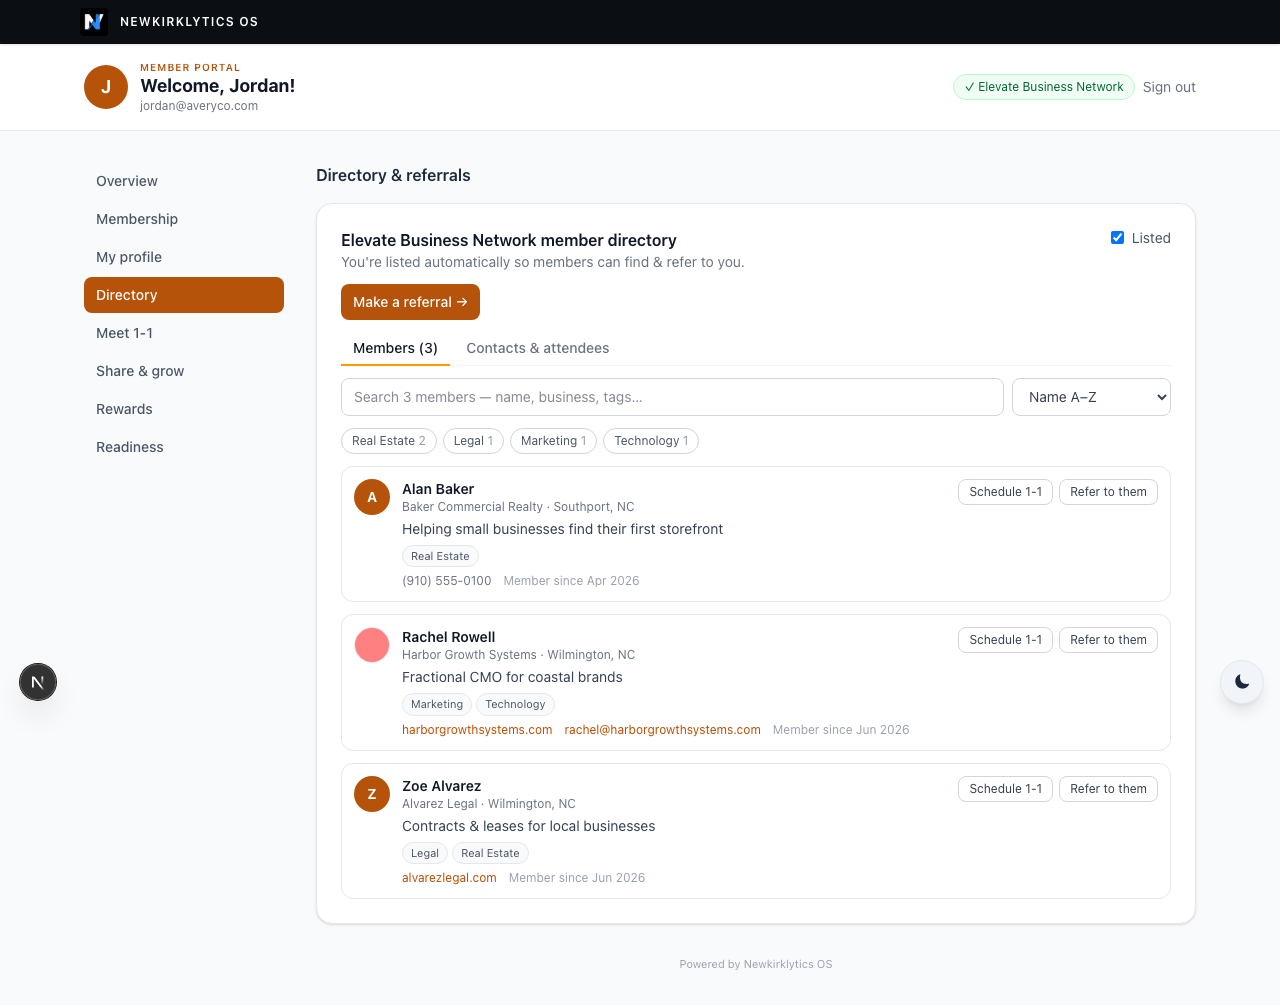Click Alan Baker's avatar

[x=372, y=497]
